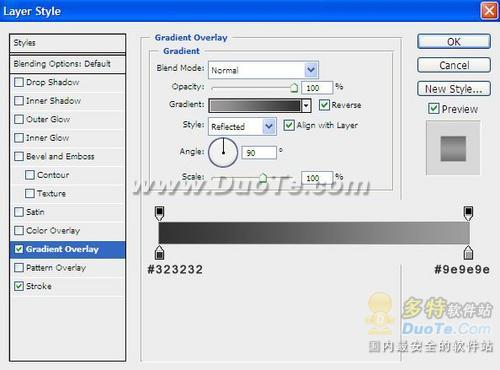Select the #323232 bottom color stop
500x370 pixels.
160,253
